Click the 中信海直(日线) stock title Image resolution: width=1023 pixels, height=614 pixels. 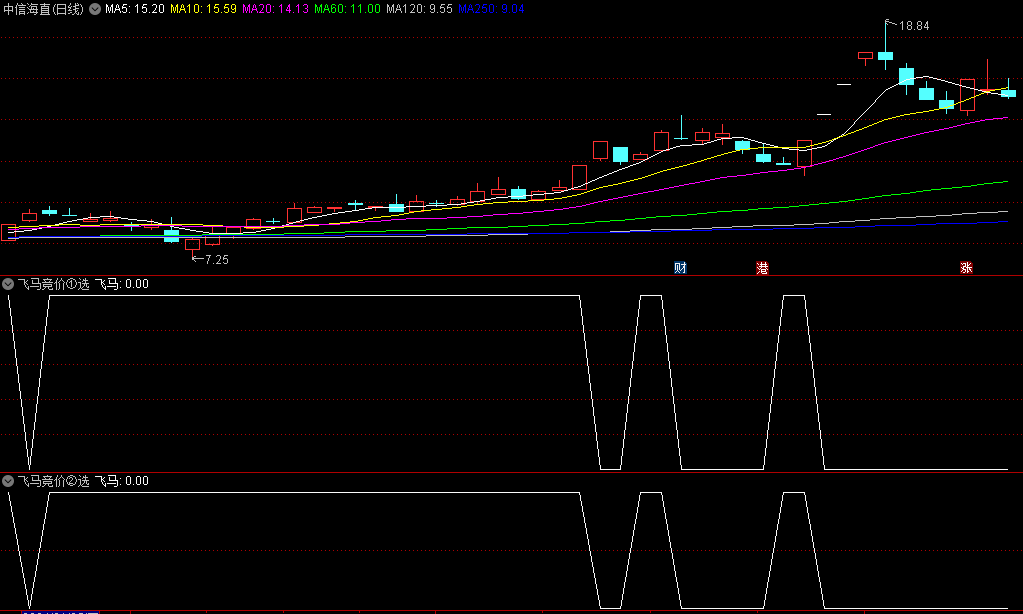click(43, 9)
